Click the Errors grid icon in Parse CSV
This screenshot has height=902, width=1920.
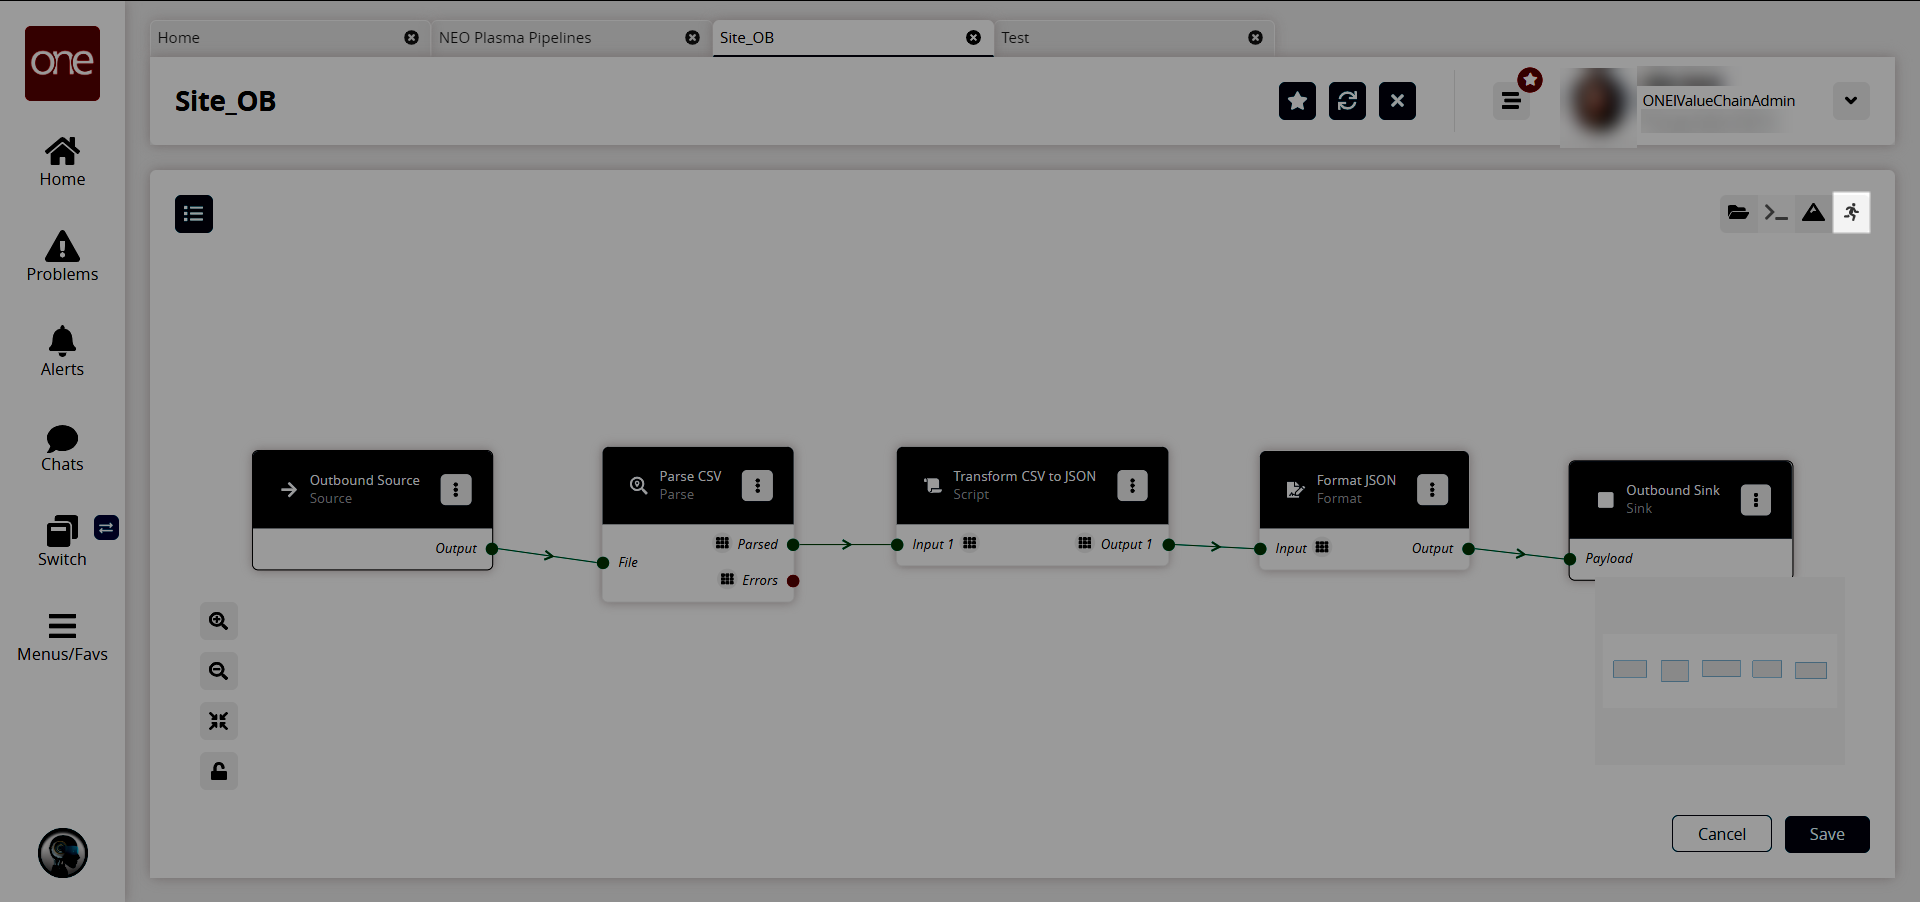tap(727, 579)
